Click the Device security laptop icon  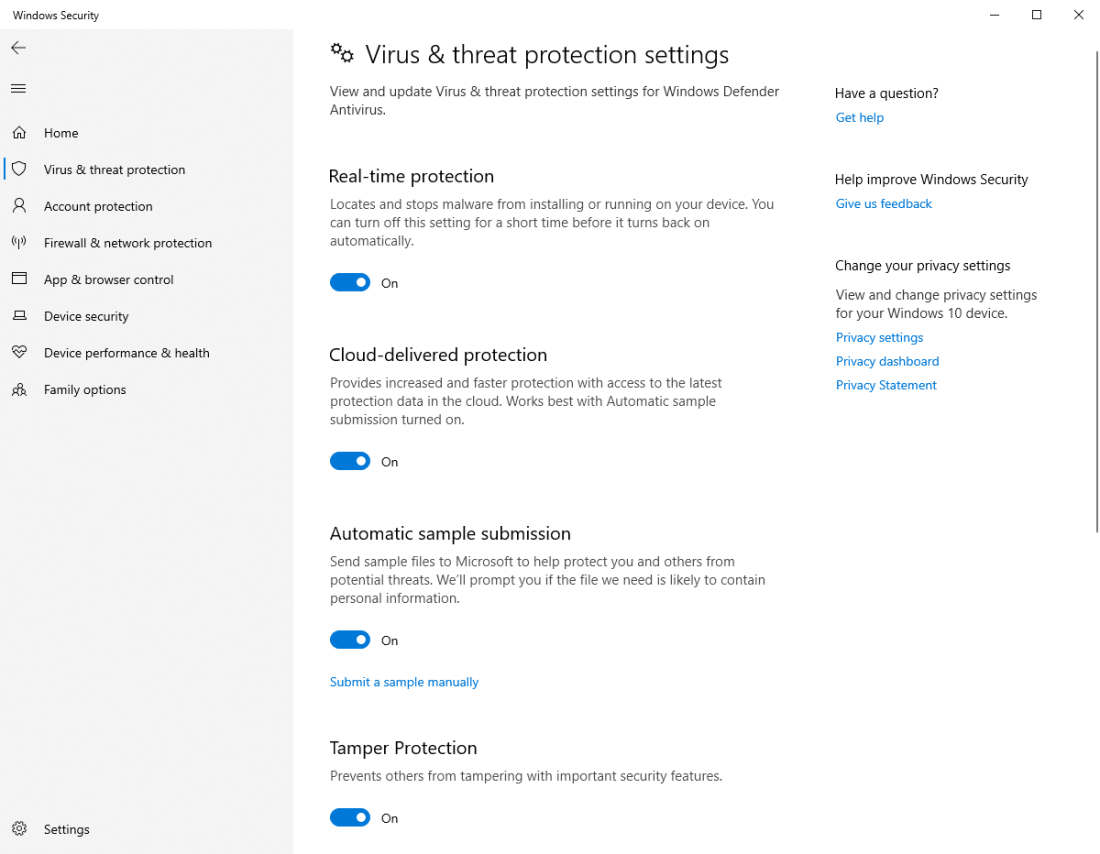click(x=19, y=316)
